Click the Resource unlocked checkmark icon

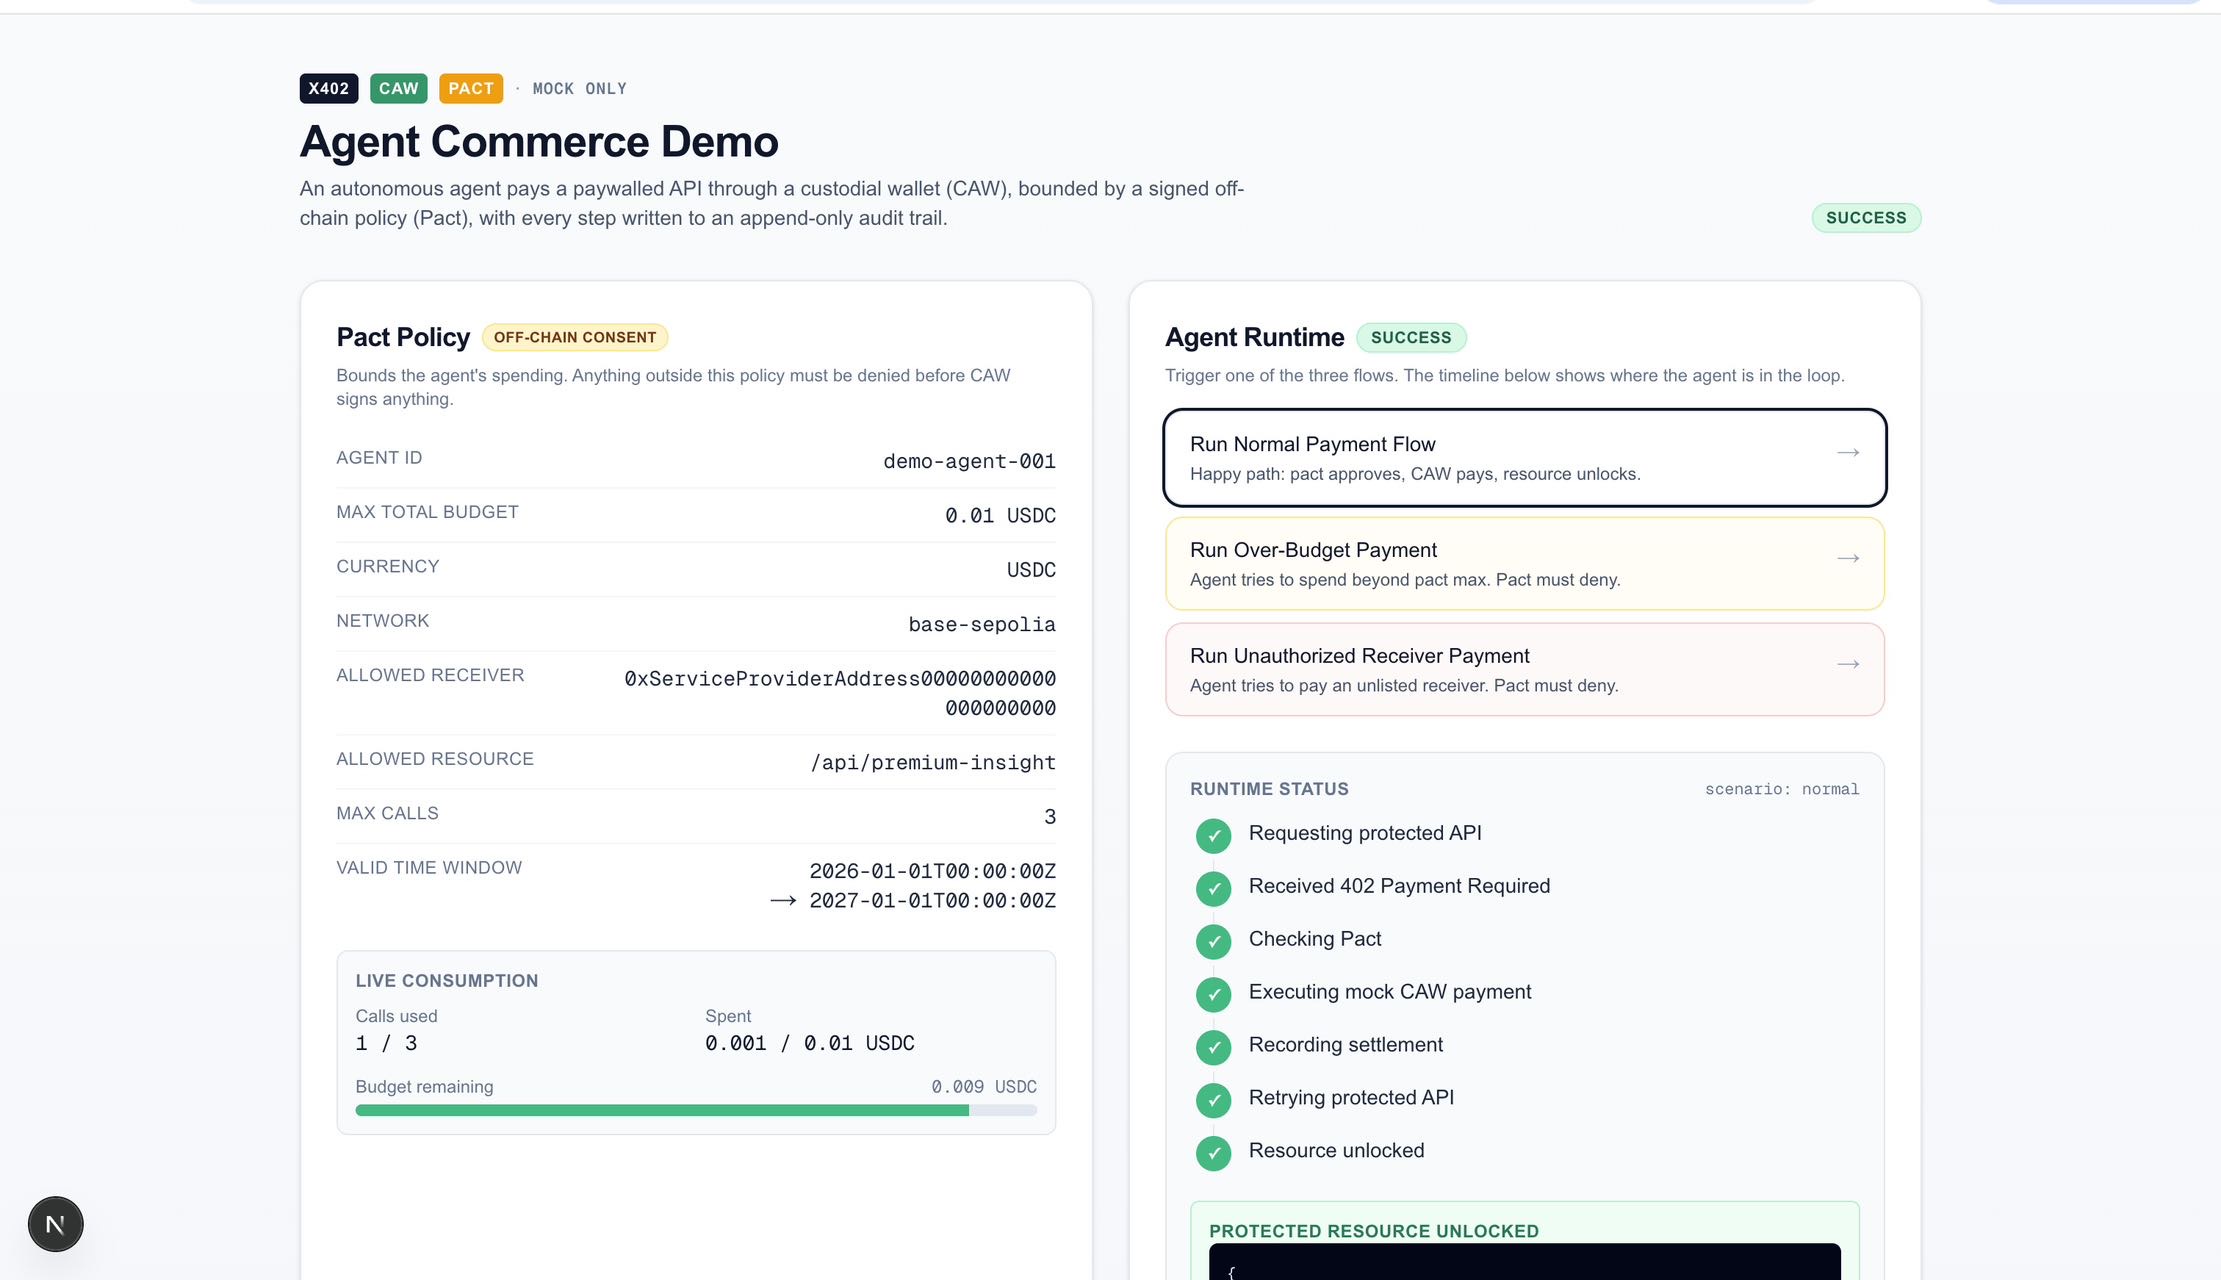point(1214,1153)
